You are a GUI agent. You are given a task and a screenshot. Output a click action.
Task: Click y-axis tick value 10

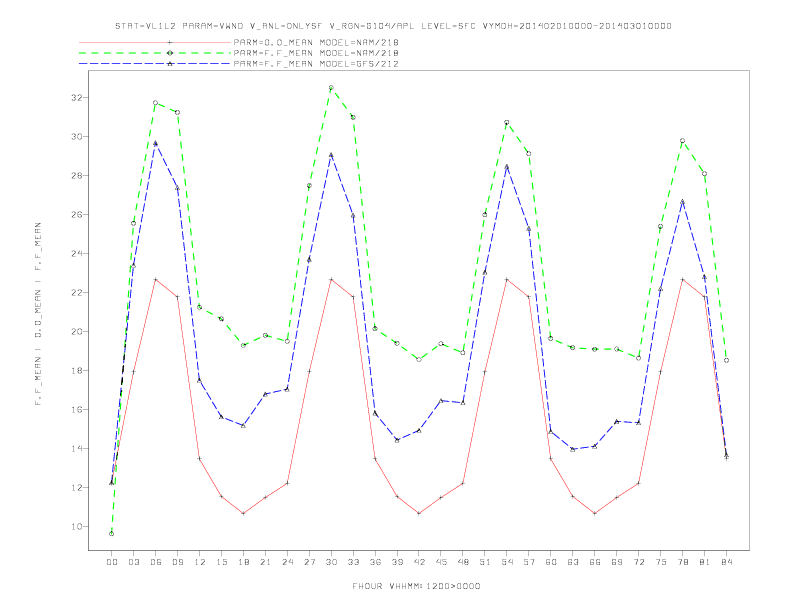point(76,527)
